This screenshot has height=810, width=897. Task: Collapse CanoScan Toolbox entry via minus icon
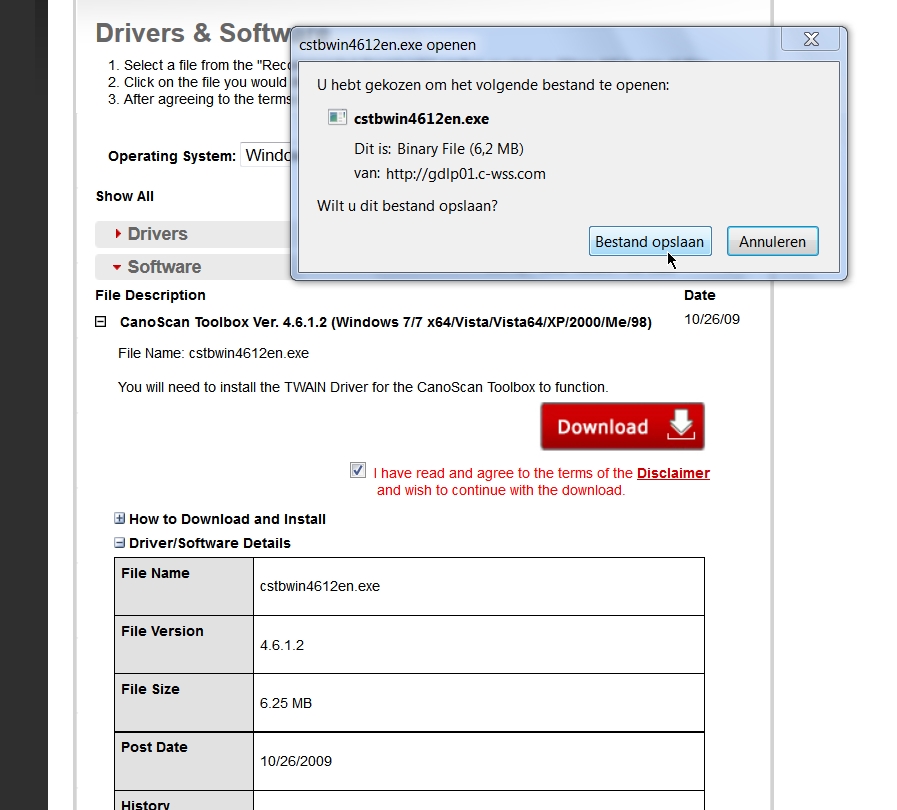pos(101,322)
